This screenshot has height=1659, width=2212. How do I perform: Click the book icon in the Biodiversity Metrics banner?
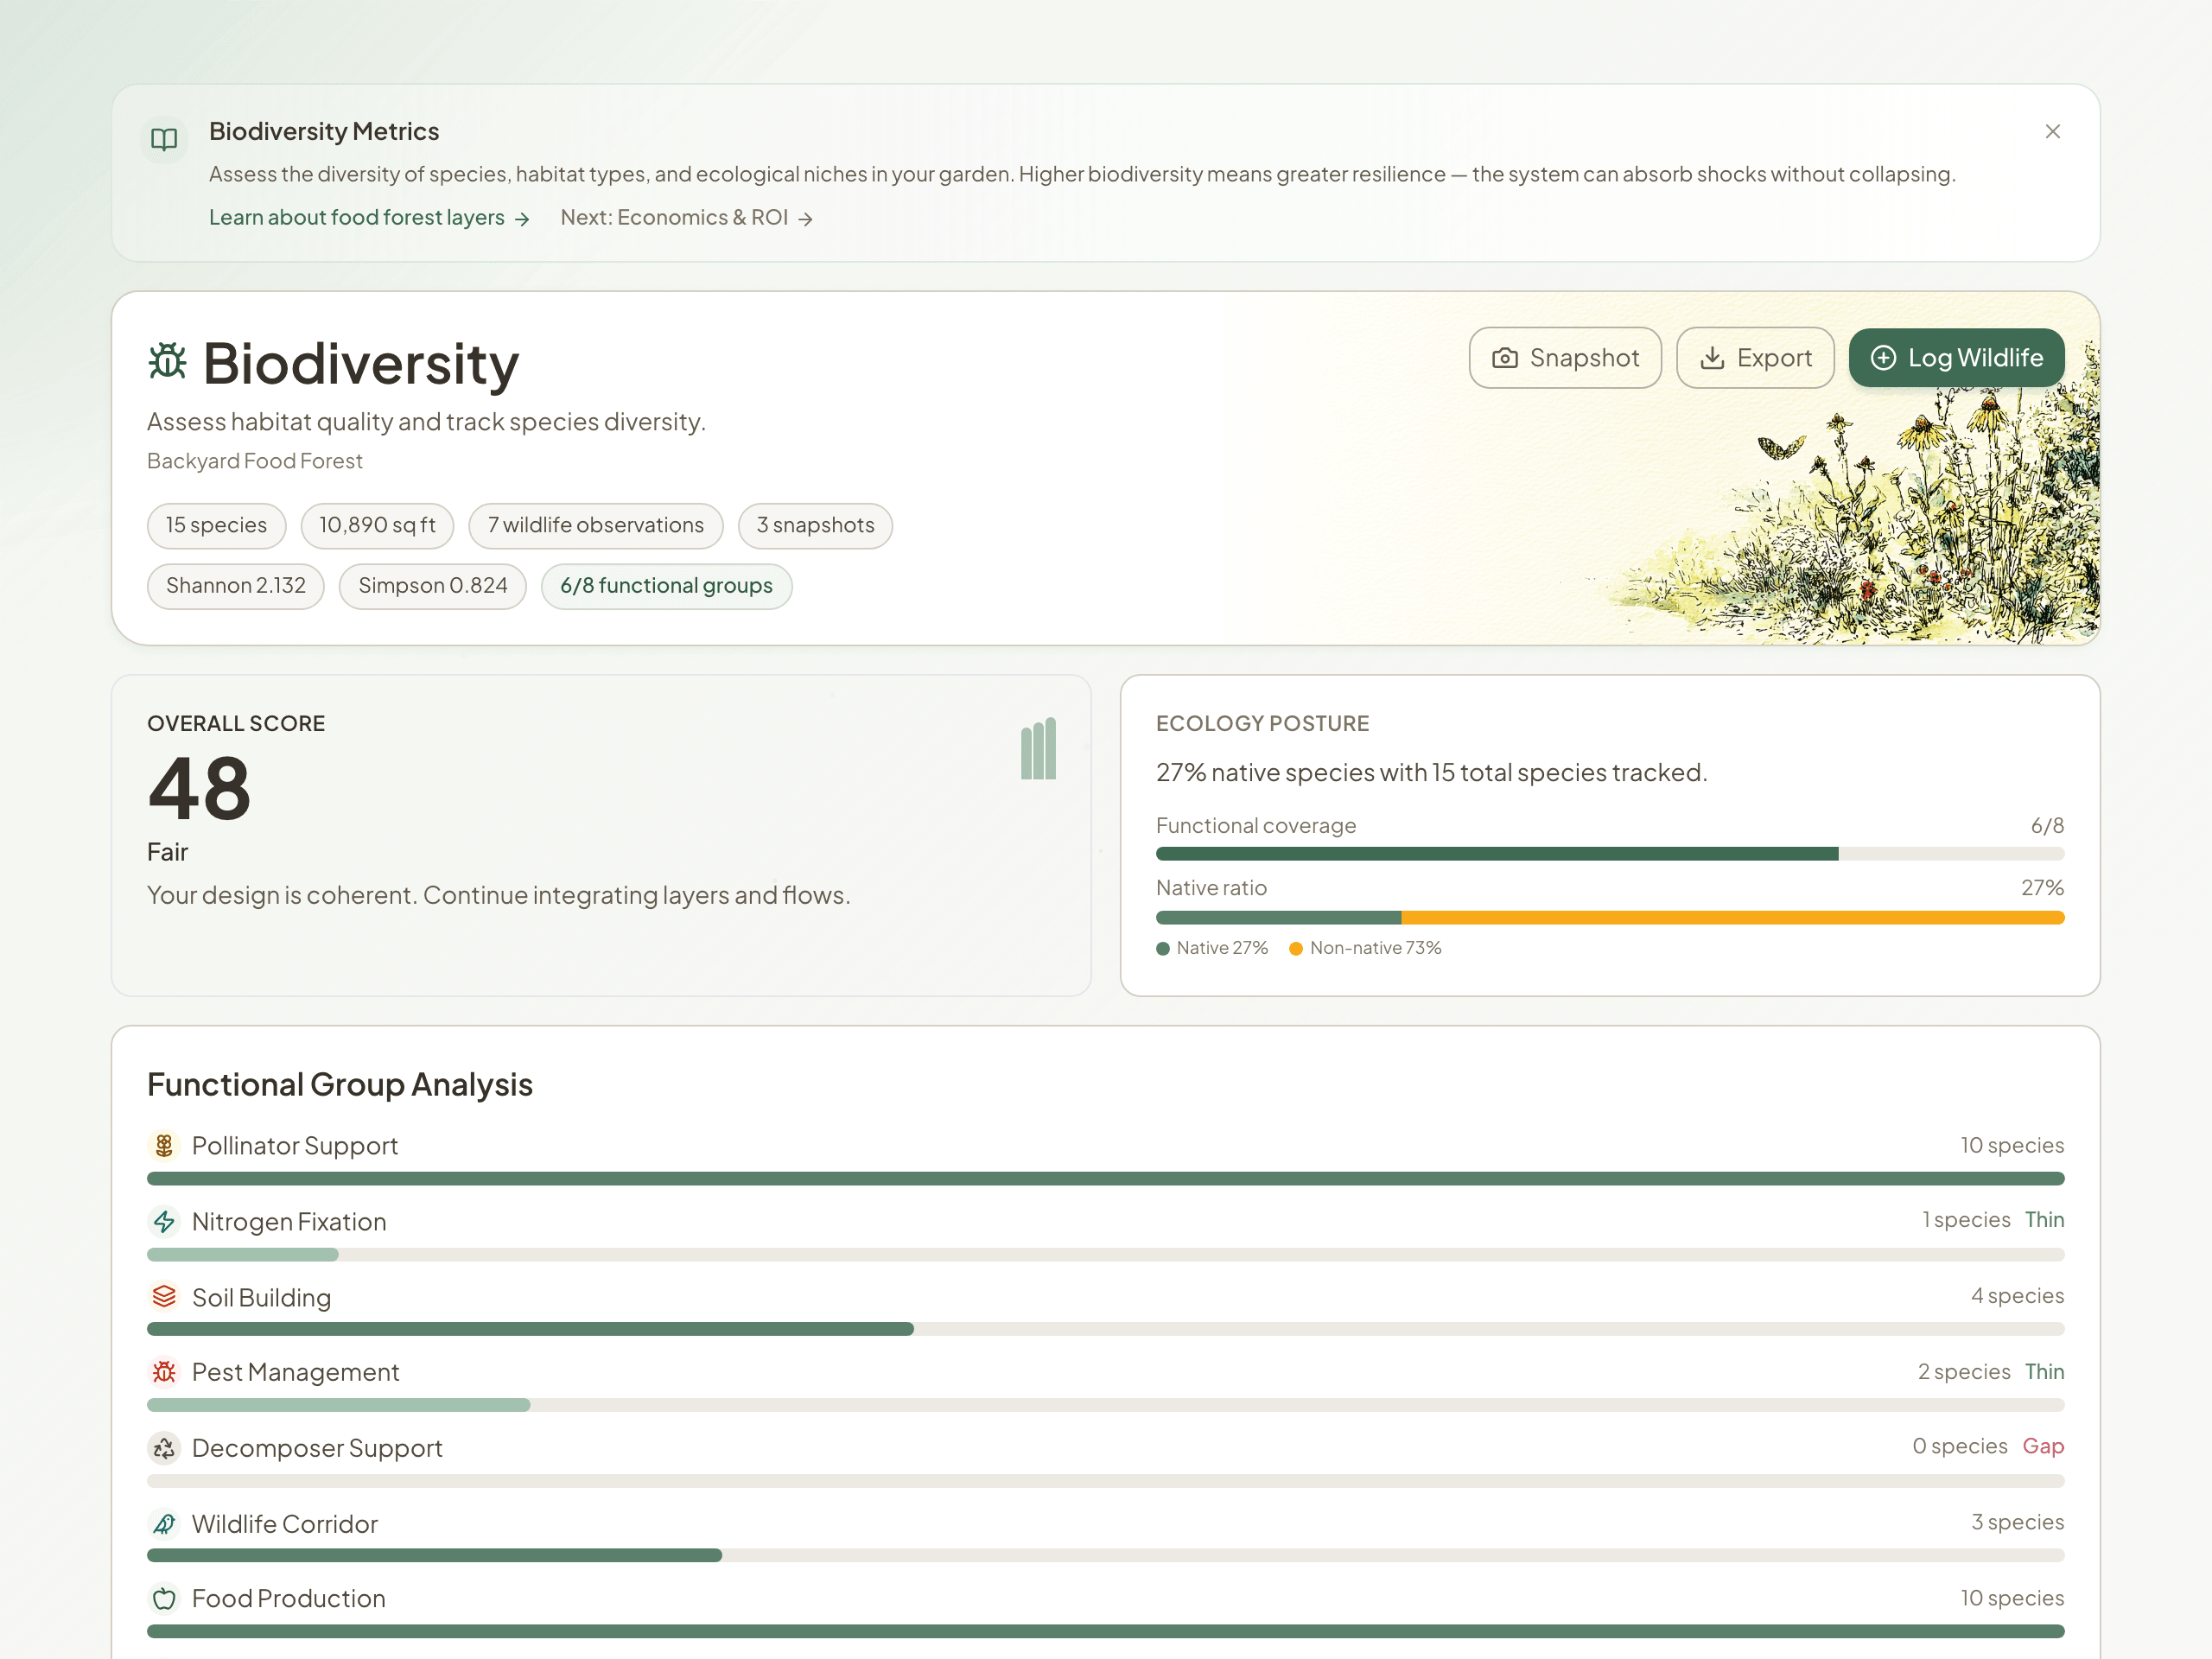click(165, 140)
